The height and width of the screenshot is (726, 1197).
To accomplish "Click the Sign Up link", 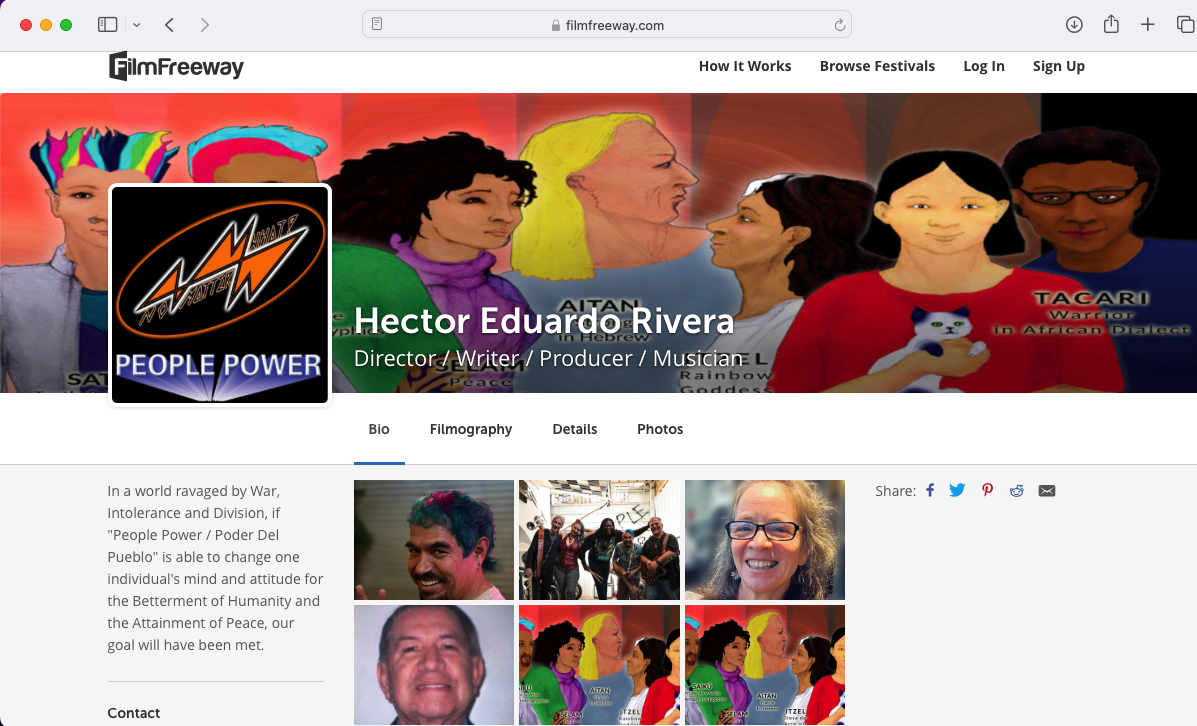I will (1059, 66).
